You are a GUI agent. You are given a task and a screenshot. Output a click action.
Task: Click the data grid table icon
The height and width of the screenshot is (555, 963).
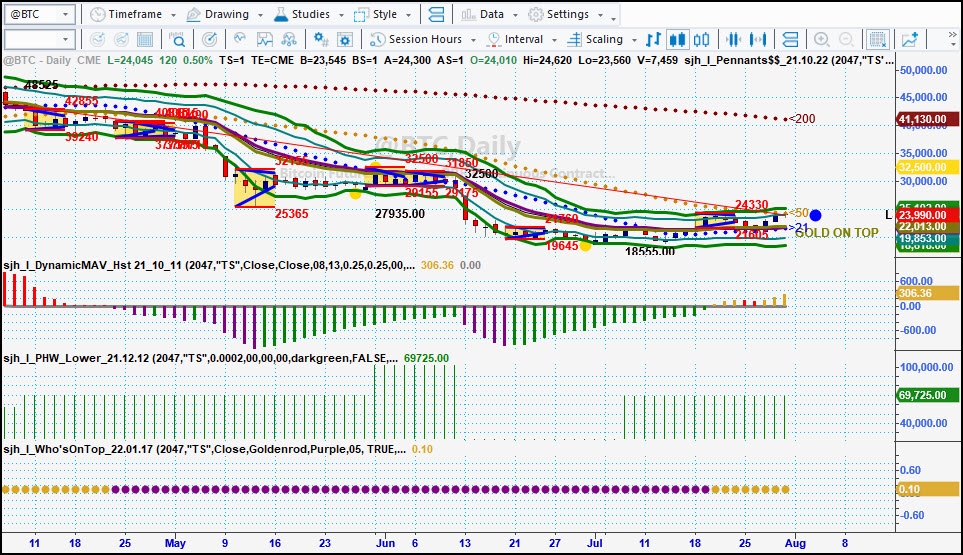pyautogui.click(x=145, y=39)
